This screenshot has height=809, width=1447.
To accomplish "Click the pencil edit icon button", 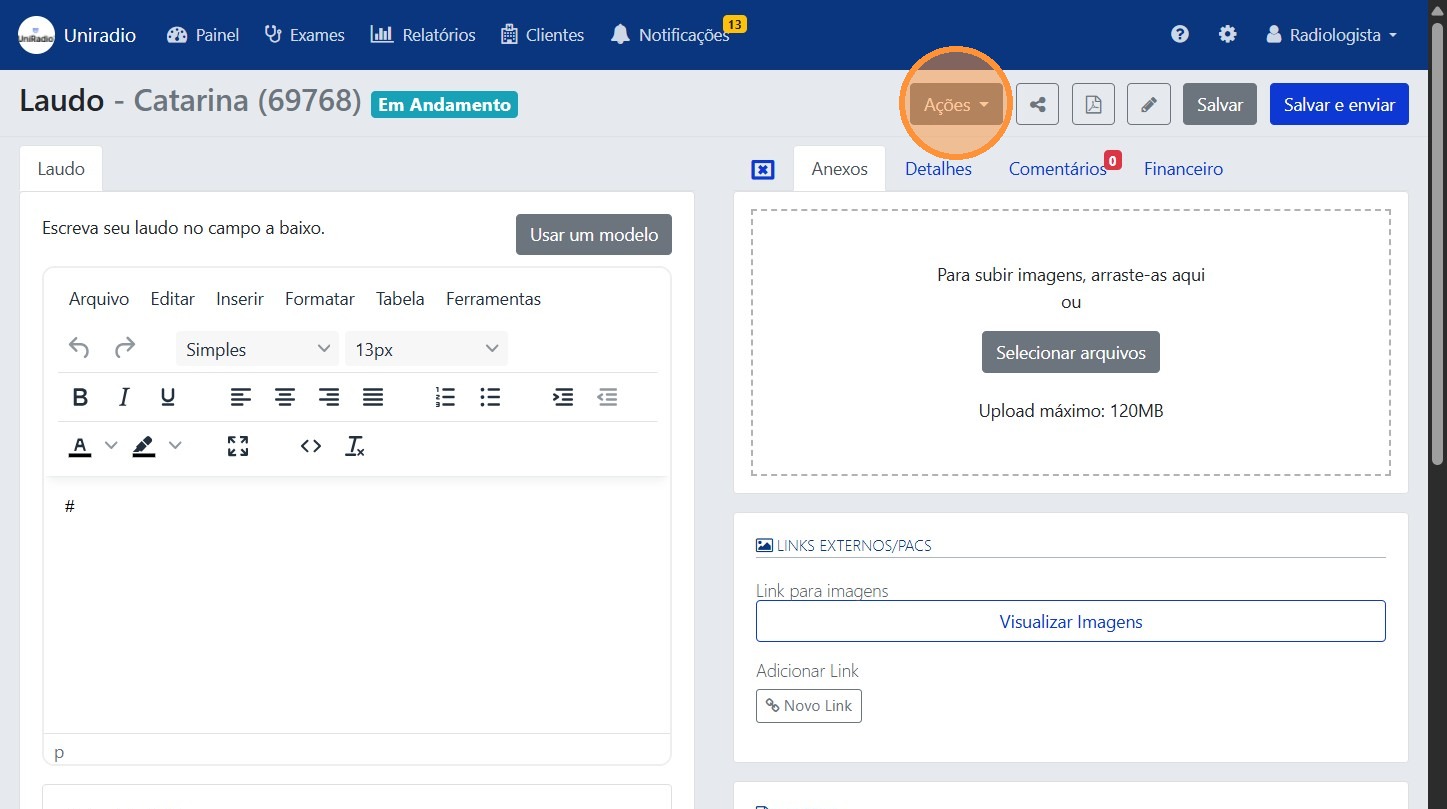I will click(1148, 105).
